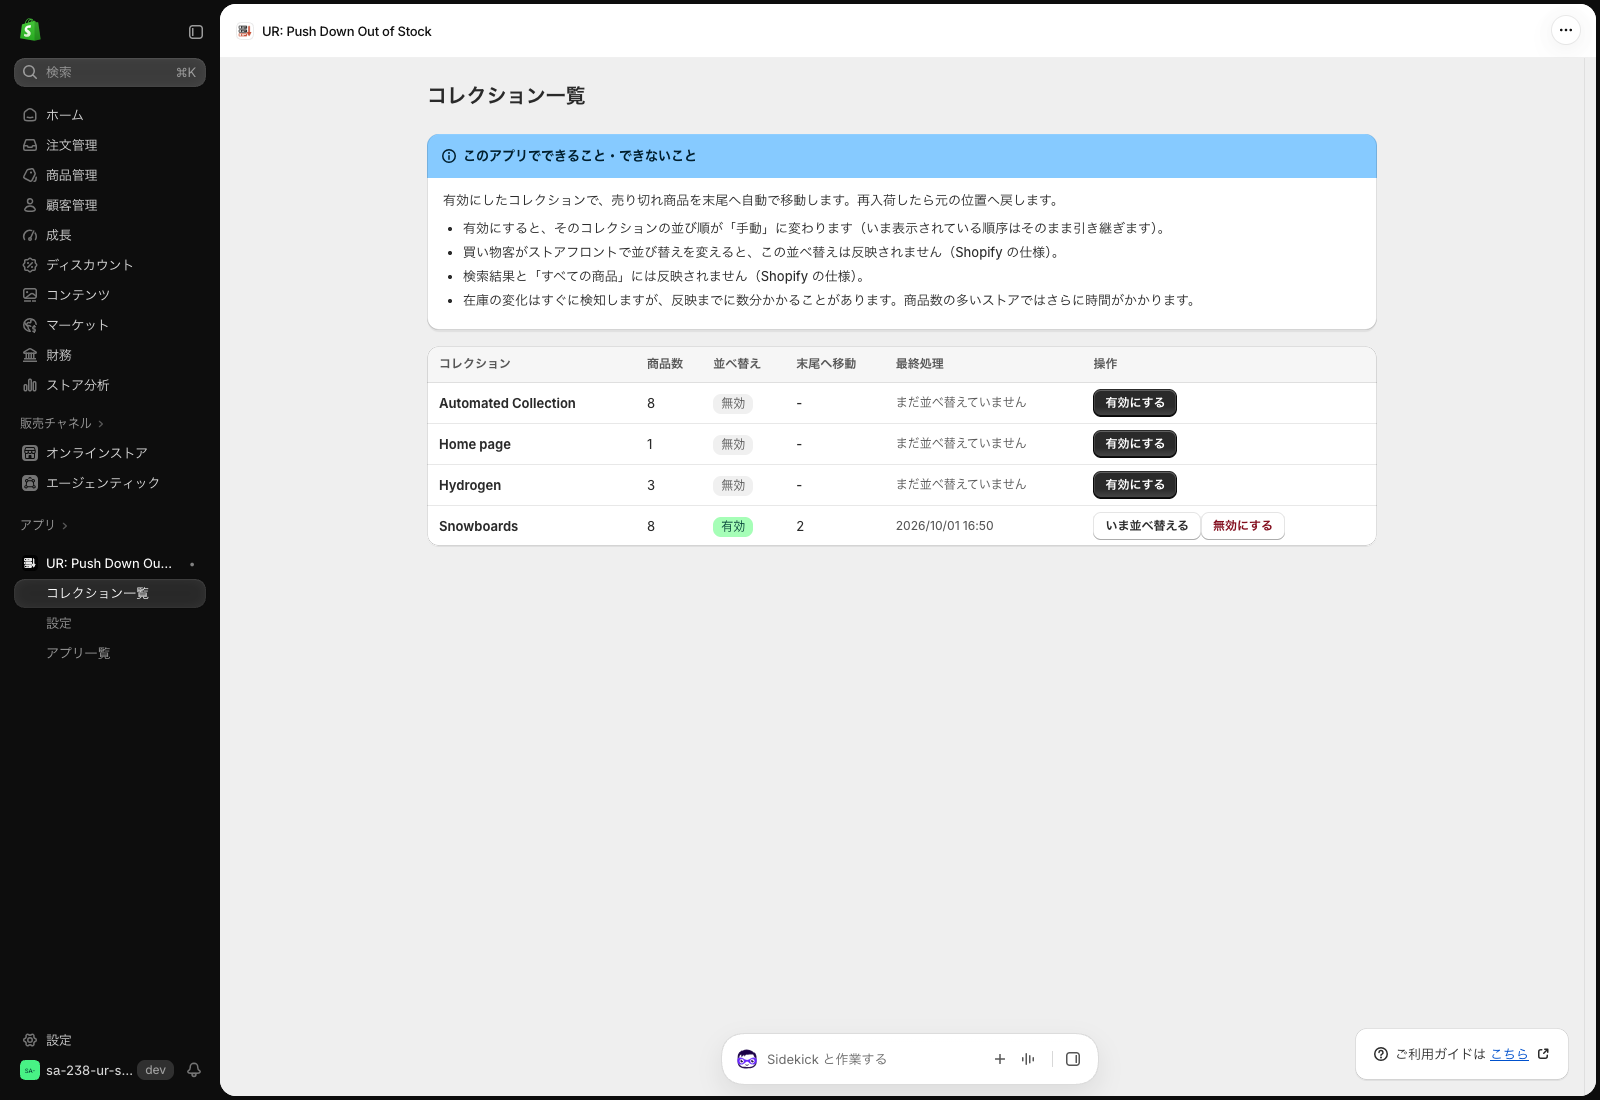The height and width of the screenshot is (1100, 1600).
Task: Focus the 検索 search field
Action: point(110,72)
